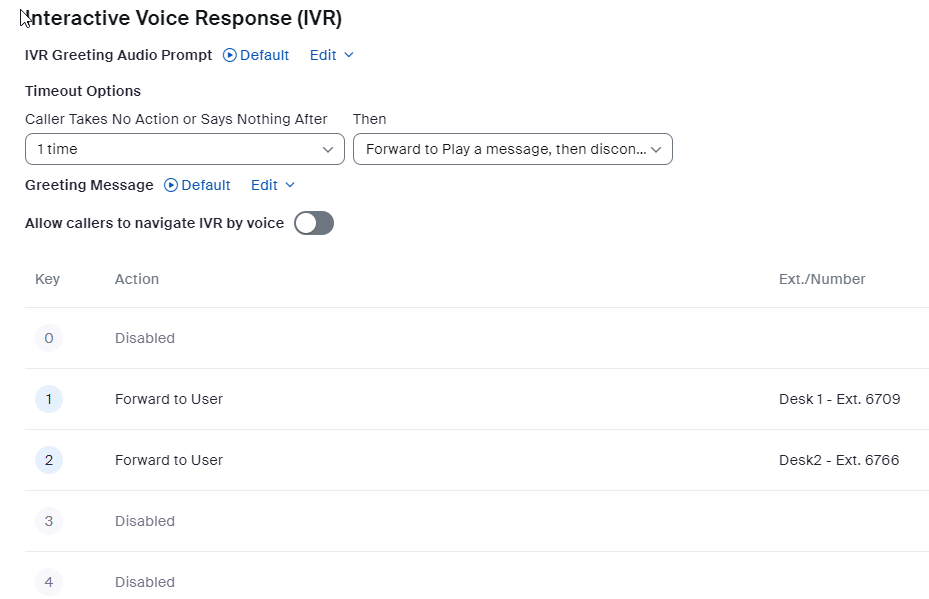Open Edit dropdown for Greeting Message
929x599 pixels.
[x=272, y=185]
